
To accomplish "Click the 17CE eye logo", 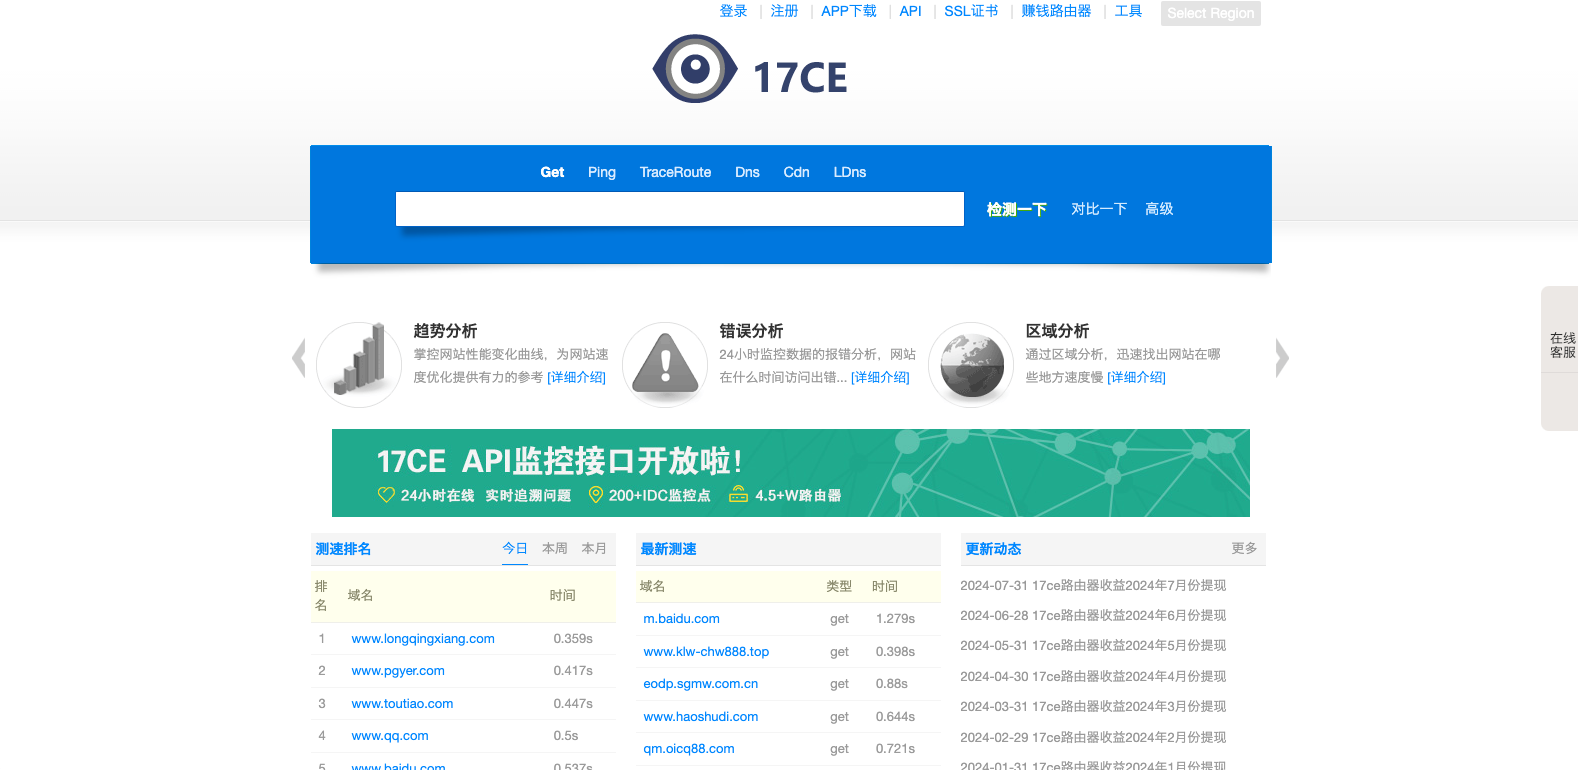I will (x=695, y=69).
